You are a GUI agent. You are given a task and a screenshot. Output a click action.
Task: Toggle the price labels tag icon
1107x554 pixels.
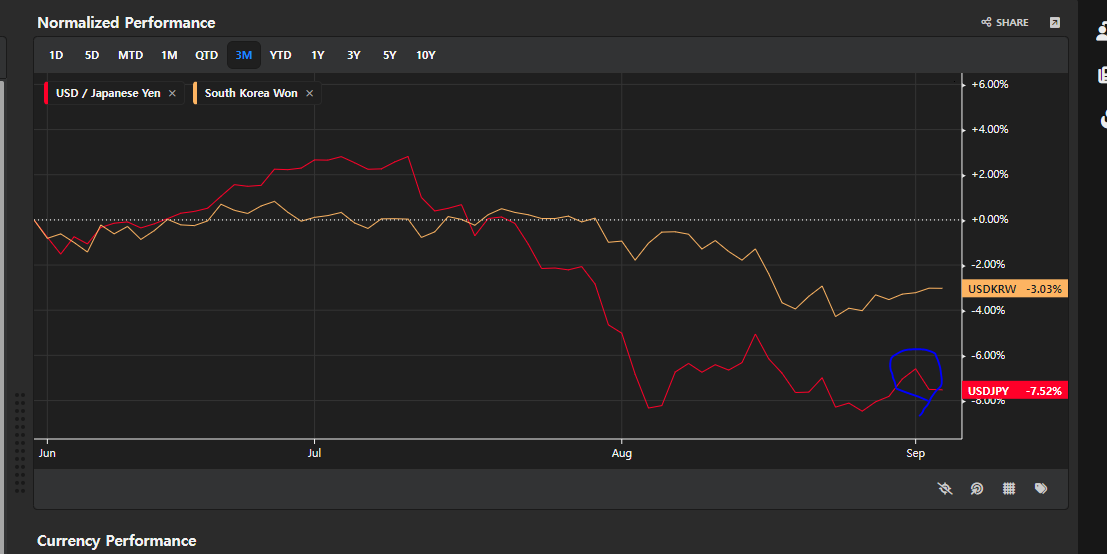[1041, 489]
